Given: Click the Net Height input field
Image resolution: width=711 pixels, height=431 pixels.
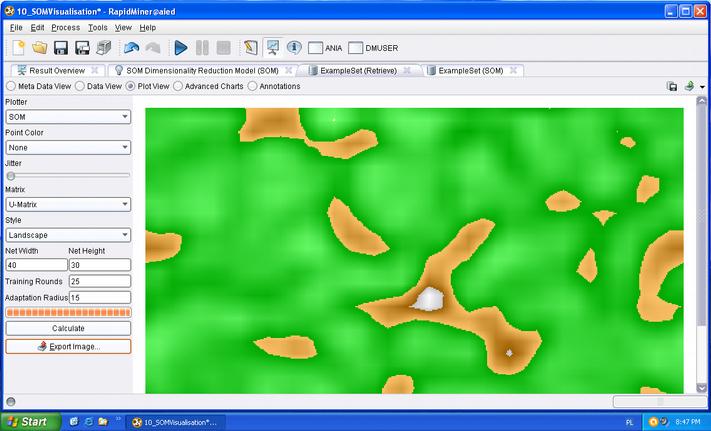Looking at the screenshot, I should coord(100,265).
